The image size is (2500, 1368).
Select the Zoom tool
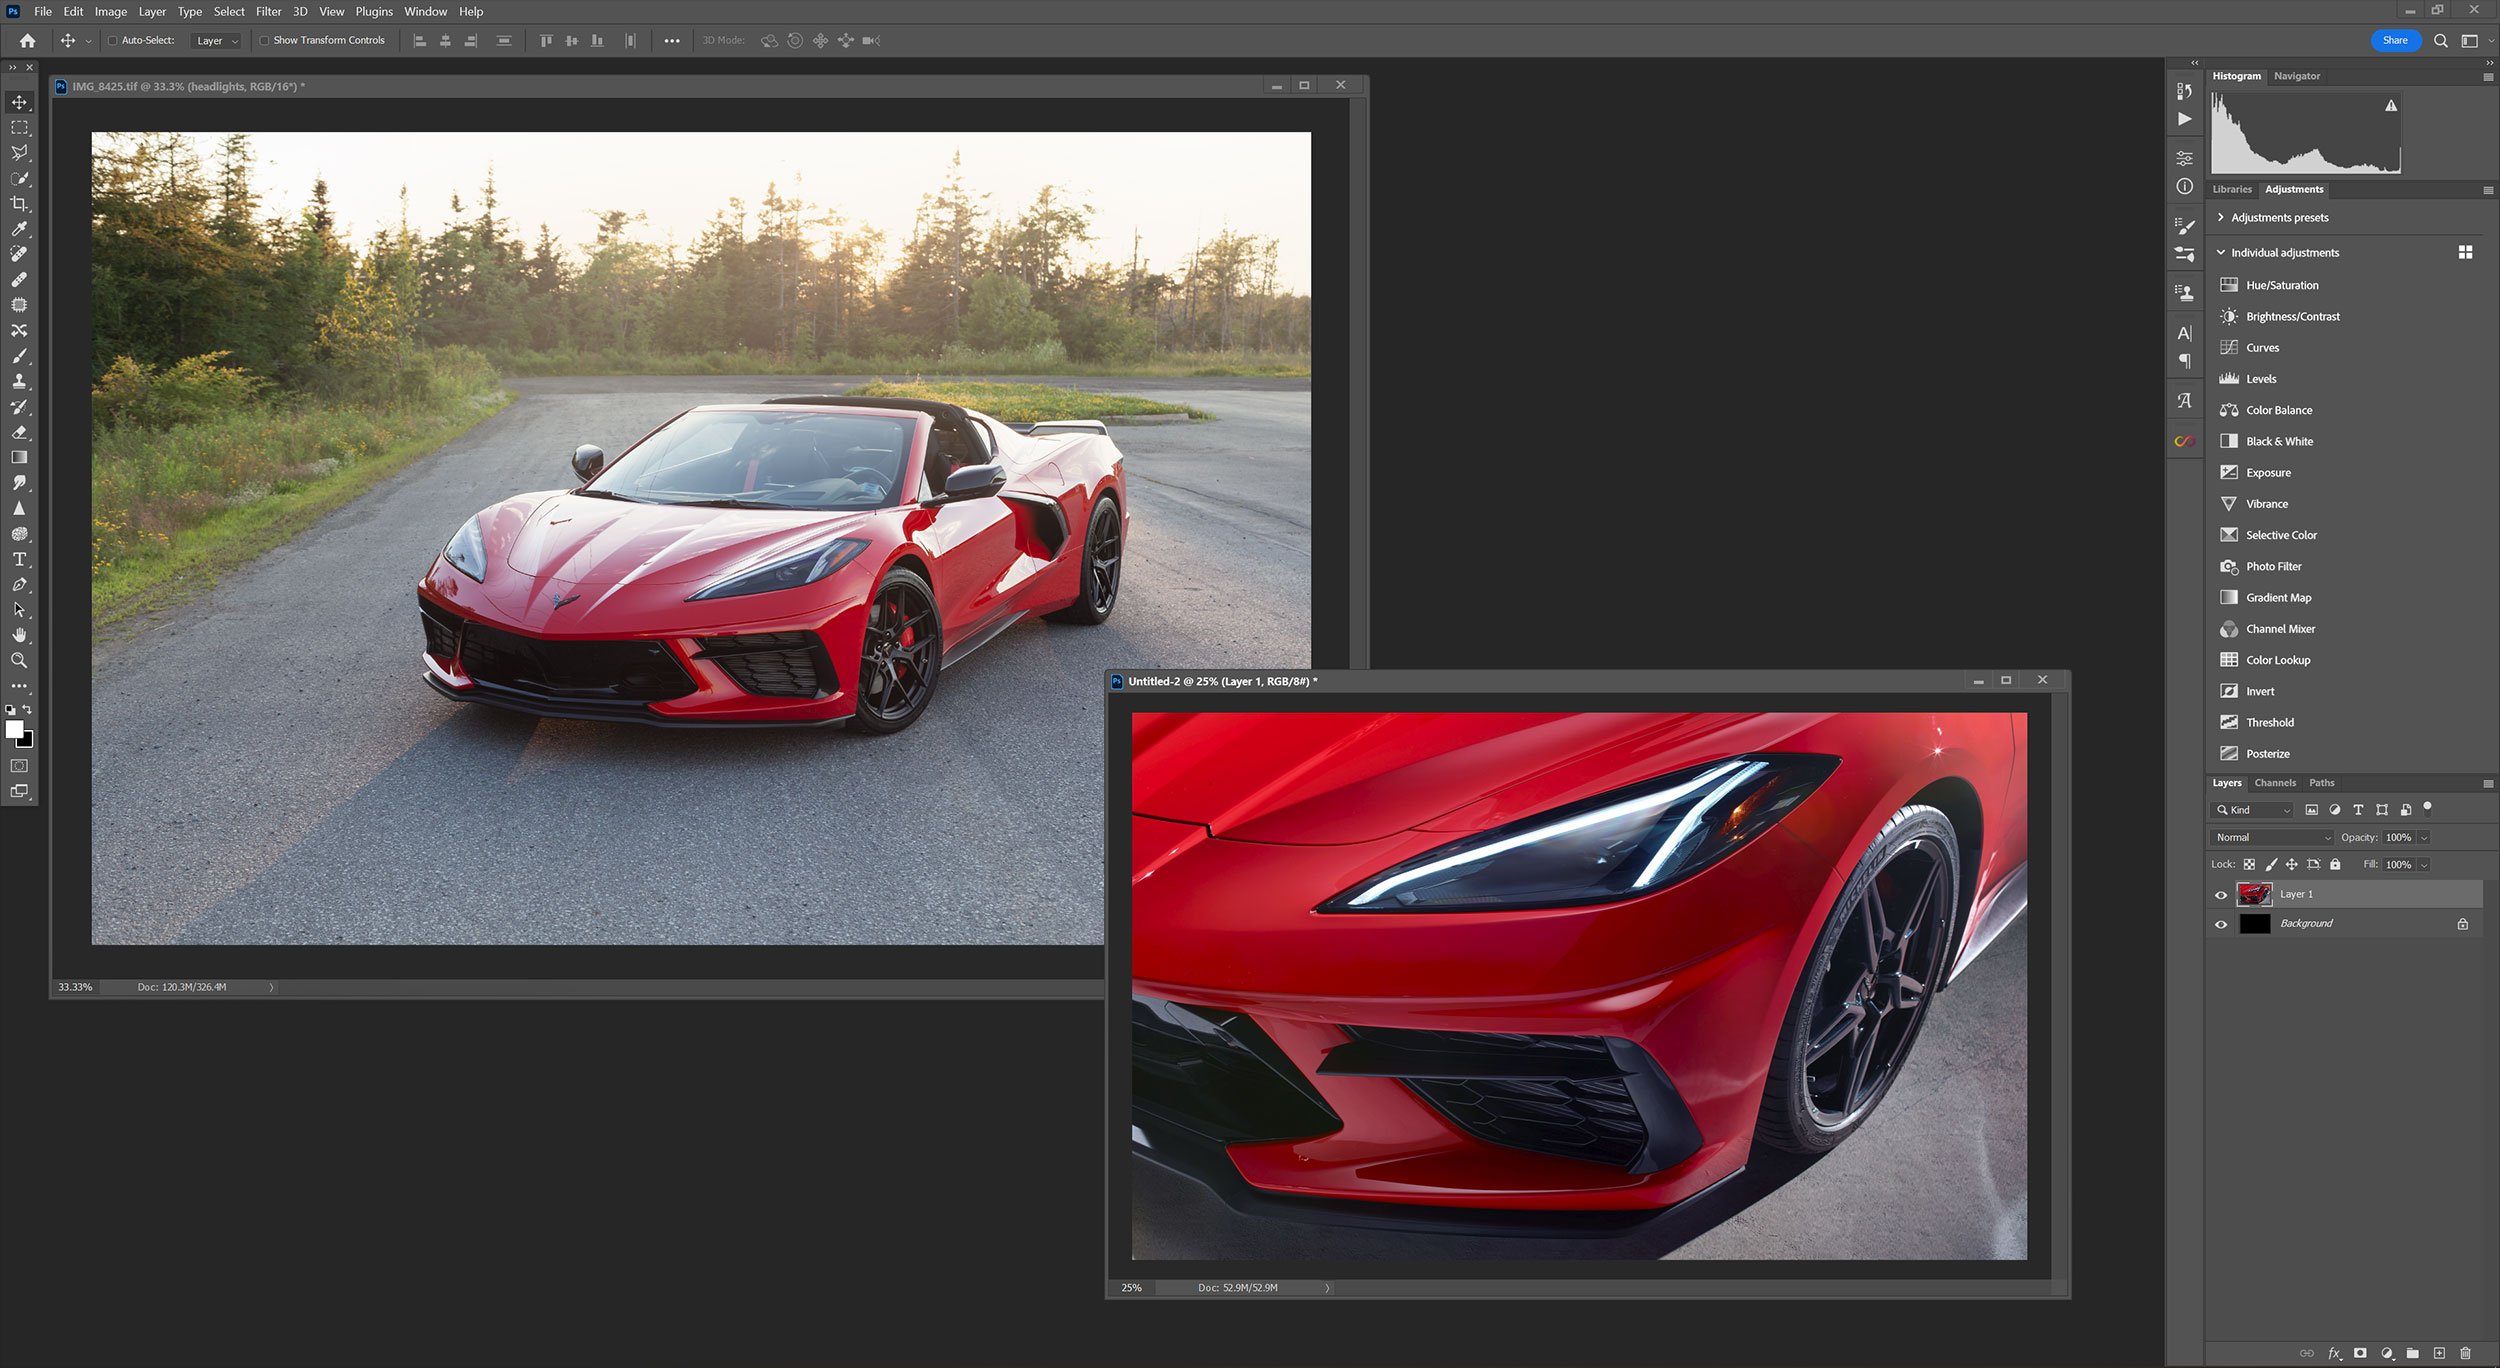tap(19, 660)
